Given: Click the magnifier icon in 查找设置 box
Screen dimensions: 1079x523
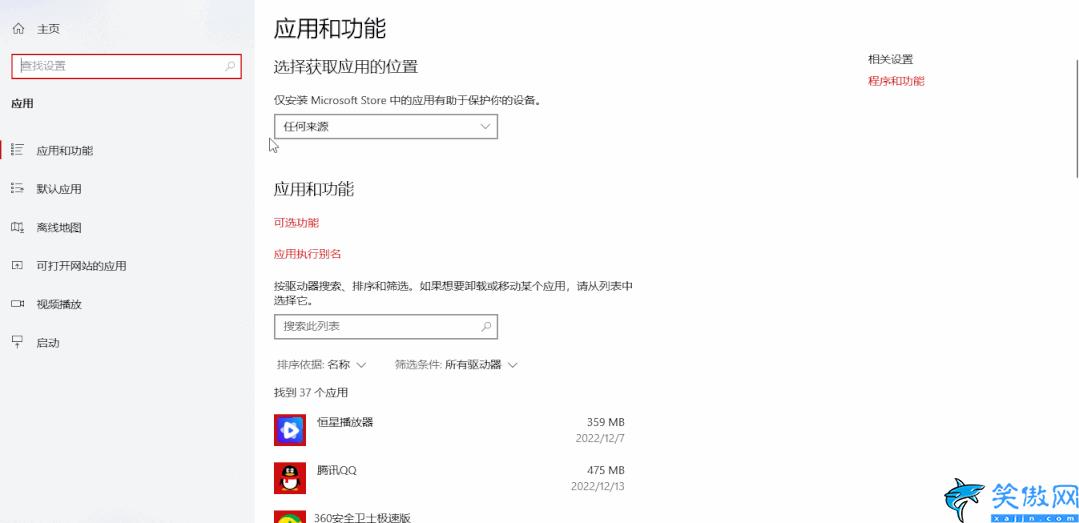Looking at the screenshot, I should click(x=231, y=66).
